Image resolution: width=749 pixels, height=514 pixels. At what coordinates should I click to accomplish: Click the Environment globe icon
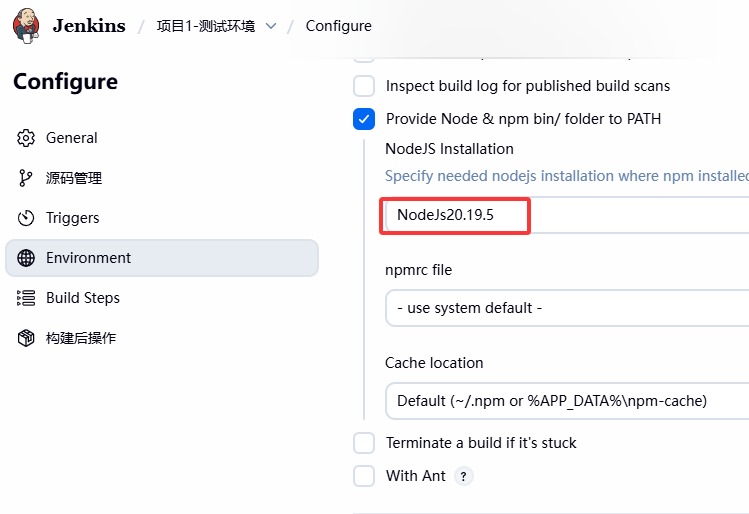click(27, 258)
